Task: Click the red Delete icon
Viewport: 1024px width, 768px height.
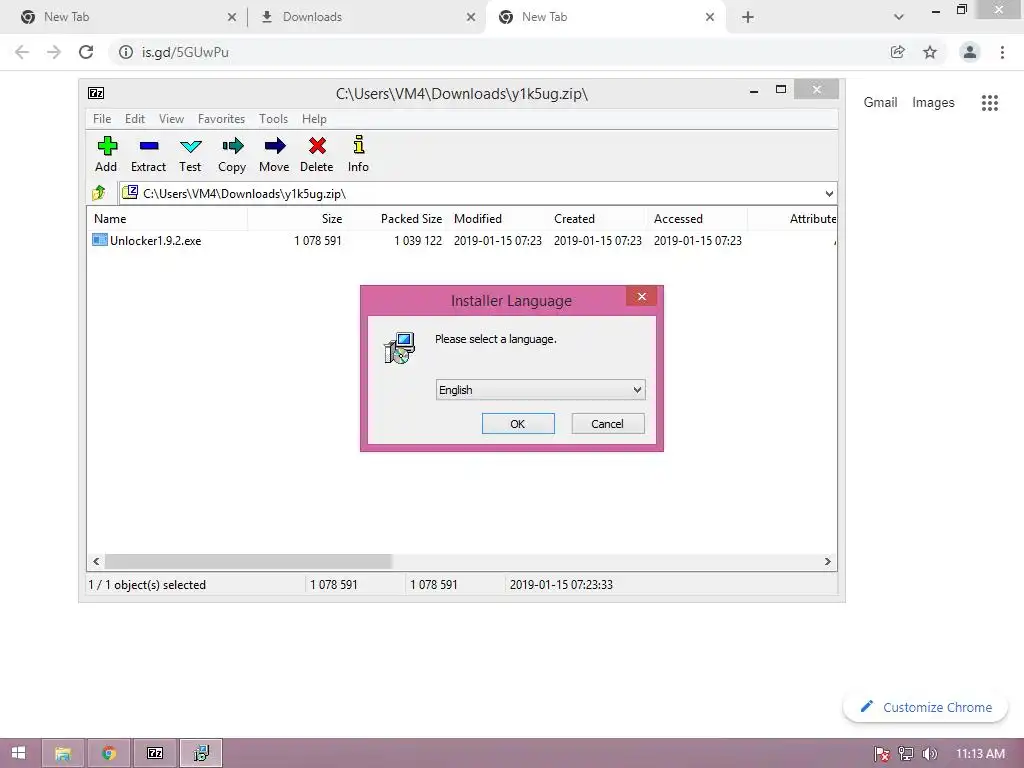Action: tap(317, 146)
